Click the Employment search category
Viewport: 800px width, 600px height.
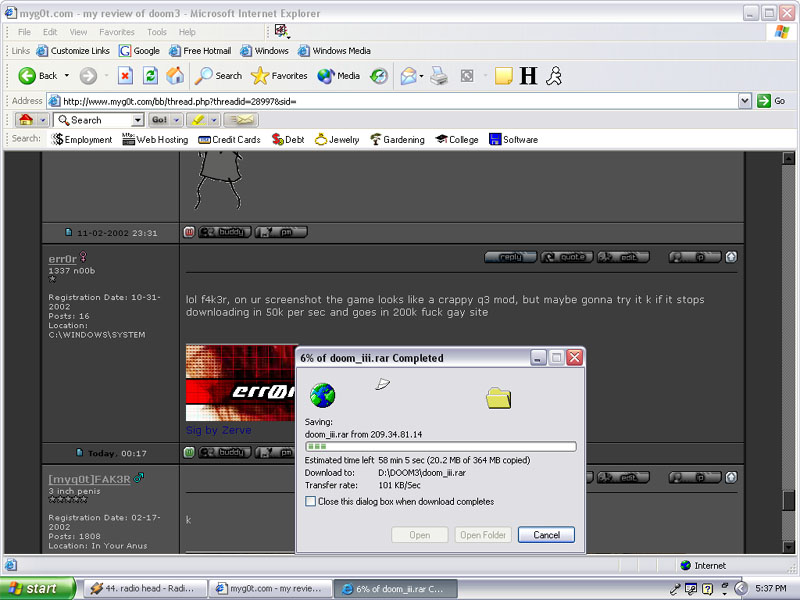82,139
